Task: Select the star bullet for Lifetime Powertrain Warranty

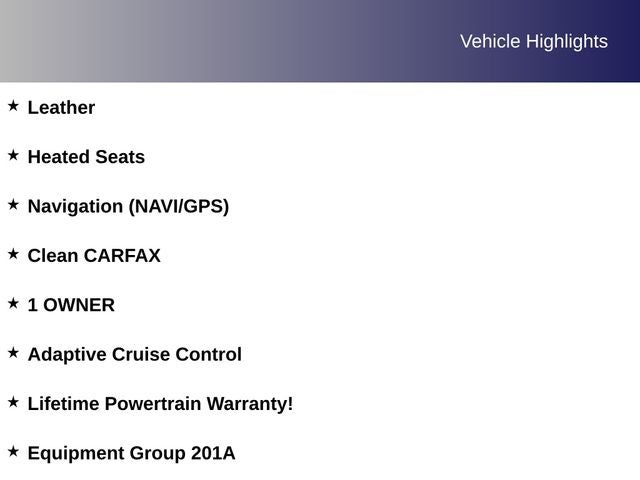Action: tap(13, 401)
